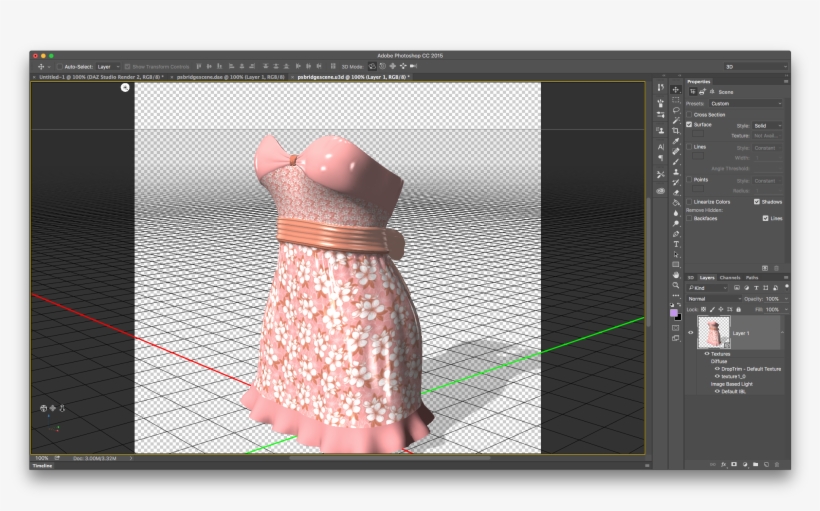The width and height of the screenshot is (820, 511).
Task: Click the delete layer trash icon
Action: click(775, 464)
